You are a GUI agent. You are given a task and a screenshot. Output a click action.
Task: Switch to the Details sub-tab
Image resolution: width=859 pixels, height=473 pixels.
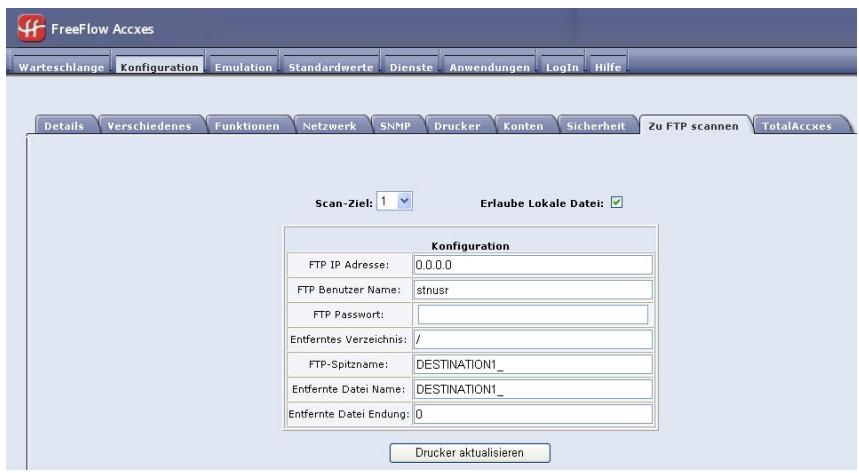[64, 126]
